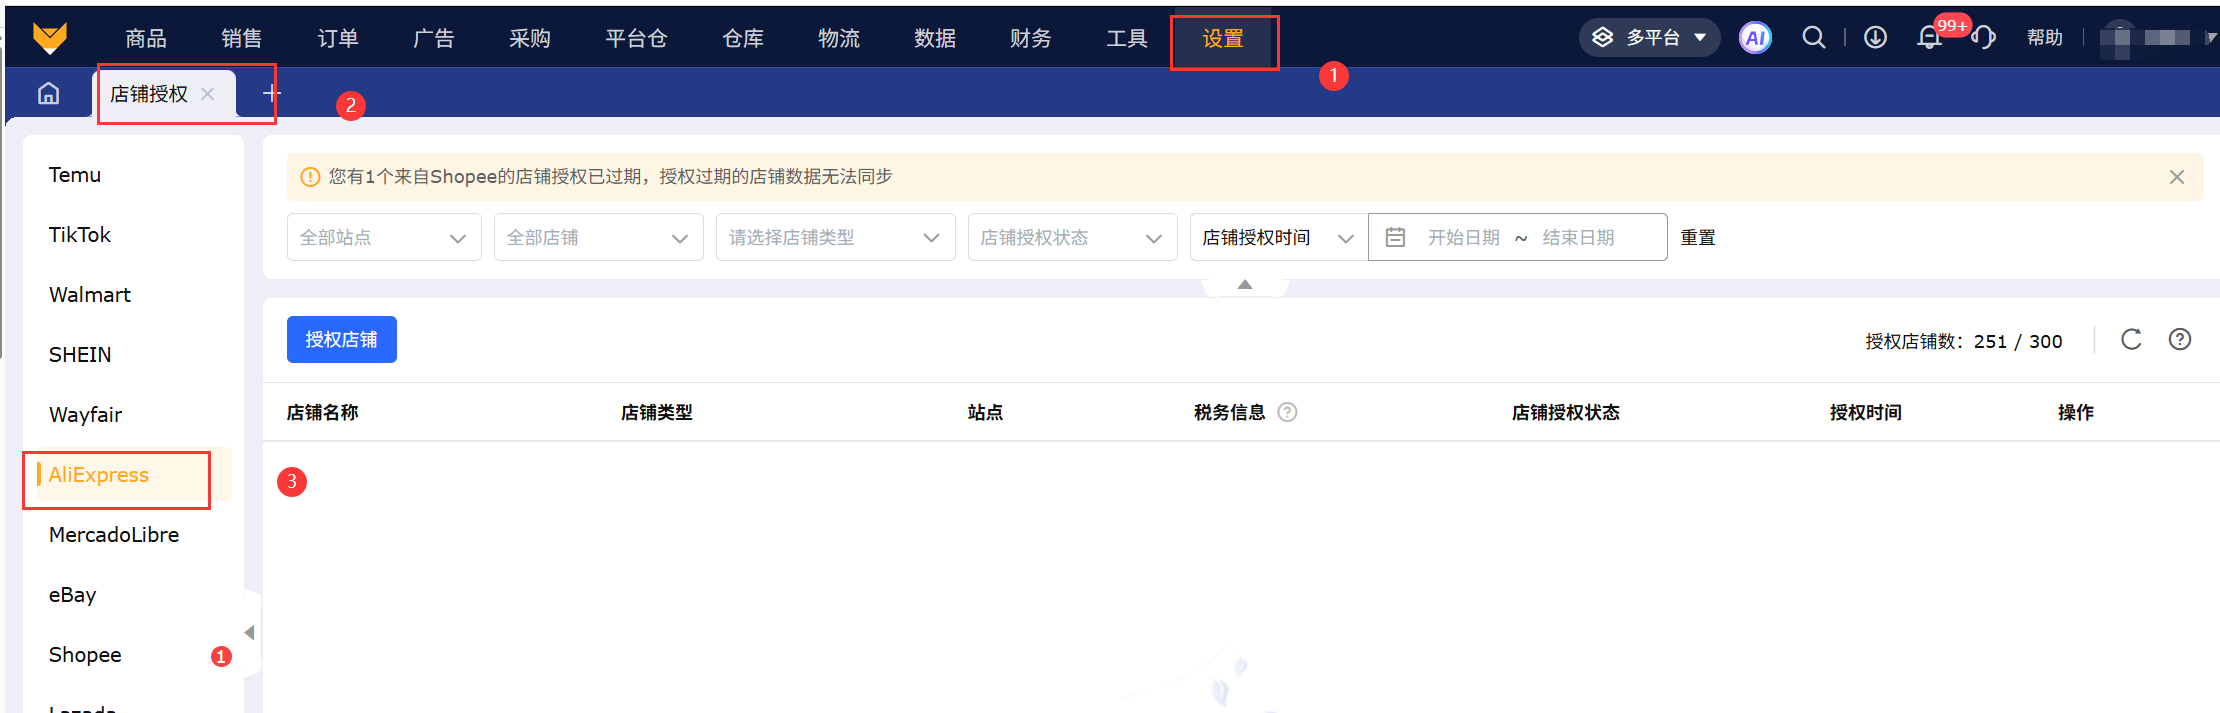
Task: Click the 授权店铺 button
Action: point(342,340)
